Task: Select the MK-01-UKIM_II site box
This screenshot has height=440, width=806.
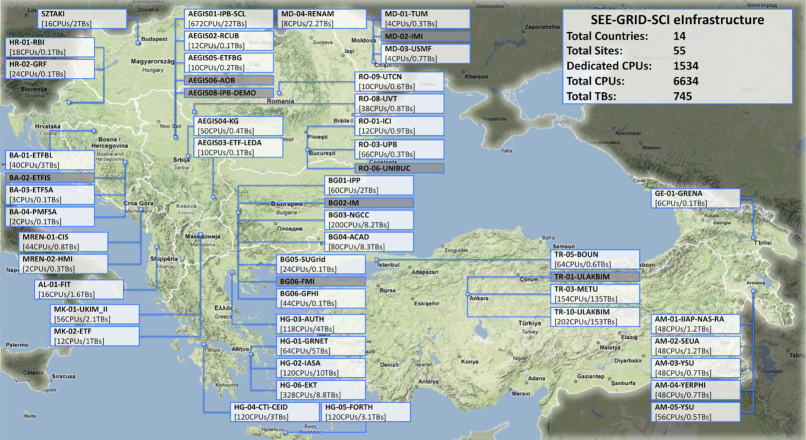Action: point(95,314)
